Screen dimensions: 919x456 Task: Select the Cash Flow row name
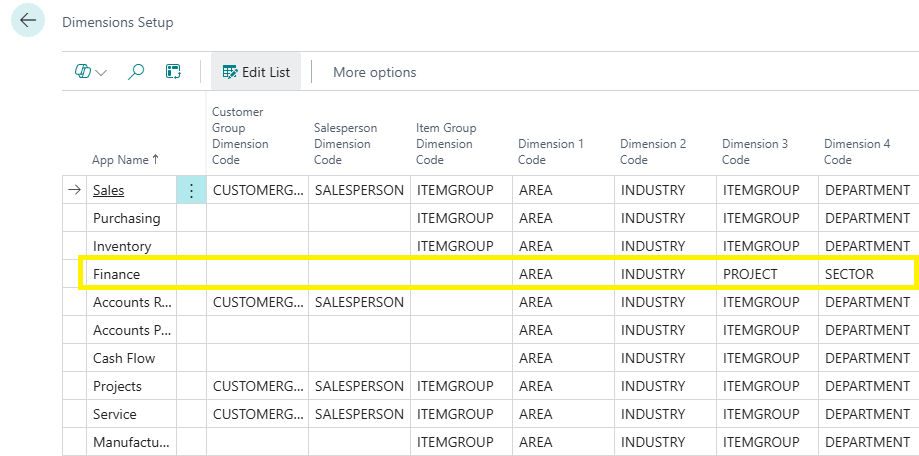[124, 358]
